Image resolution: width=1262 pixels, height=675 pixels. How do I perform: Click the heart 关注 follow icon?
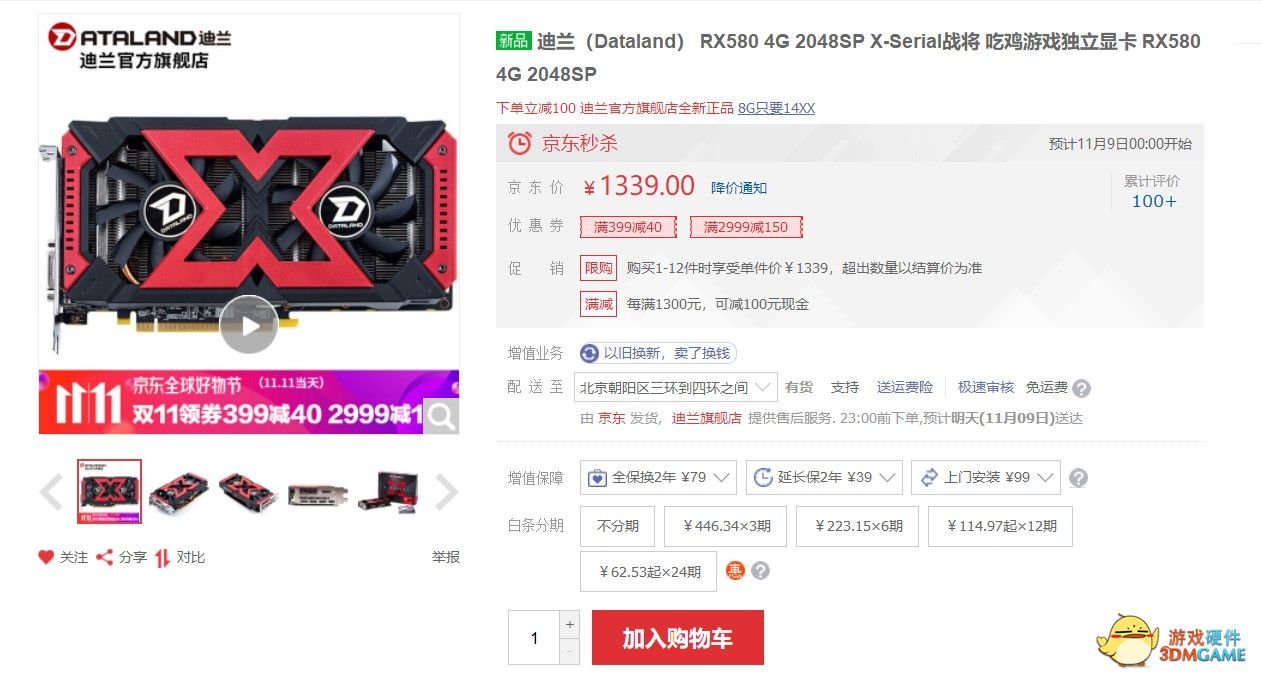46,557
